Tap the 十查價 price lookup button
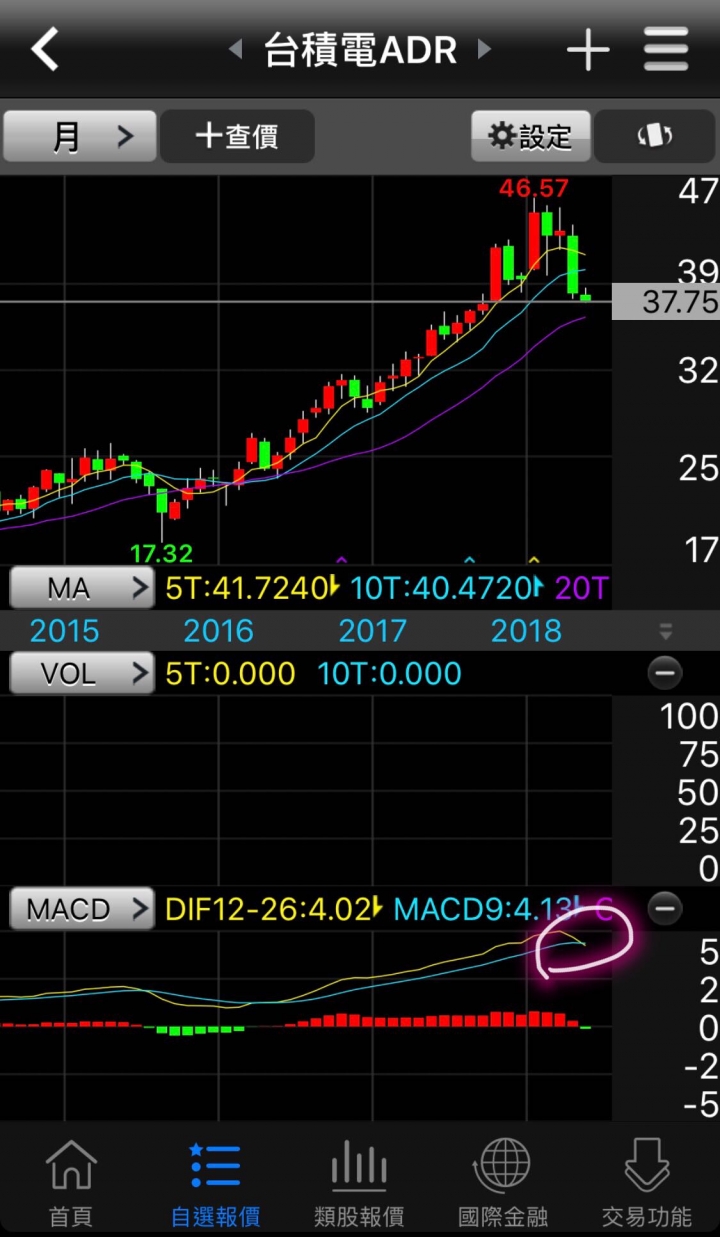 (x=238, y=136)
